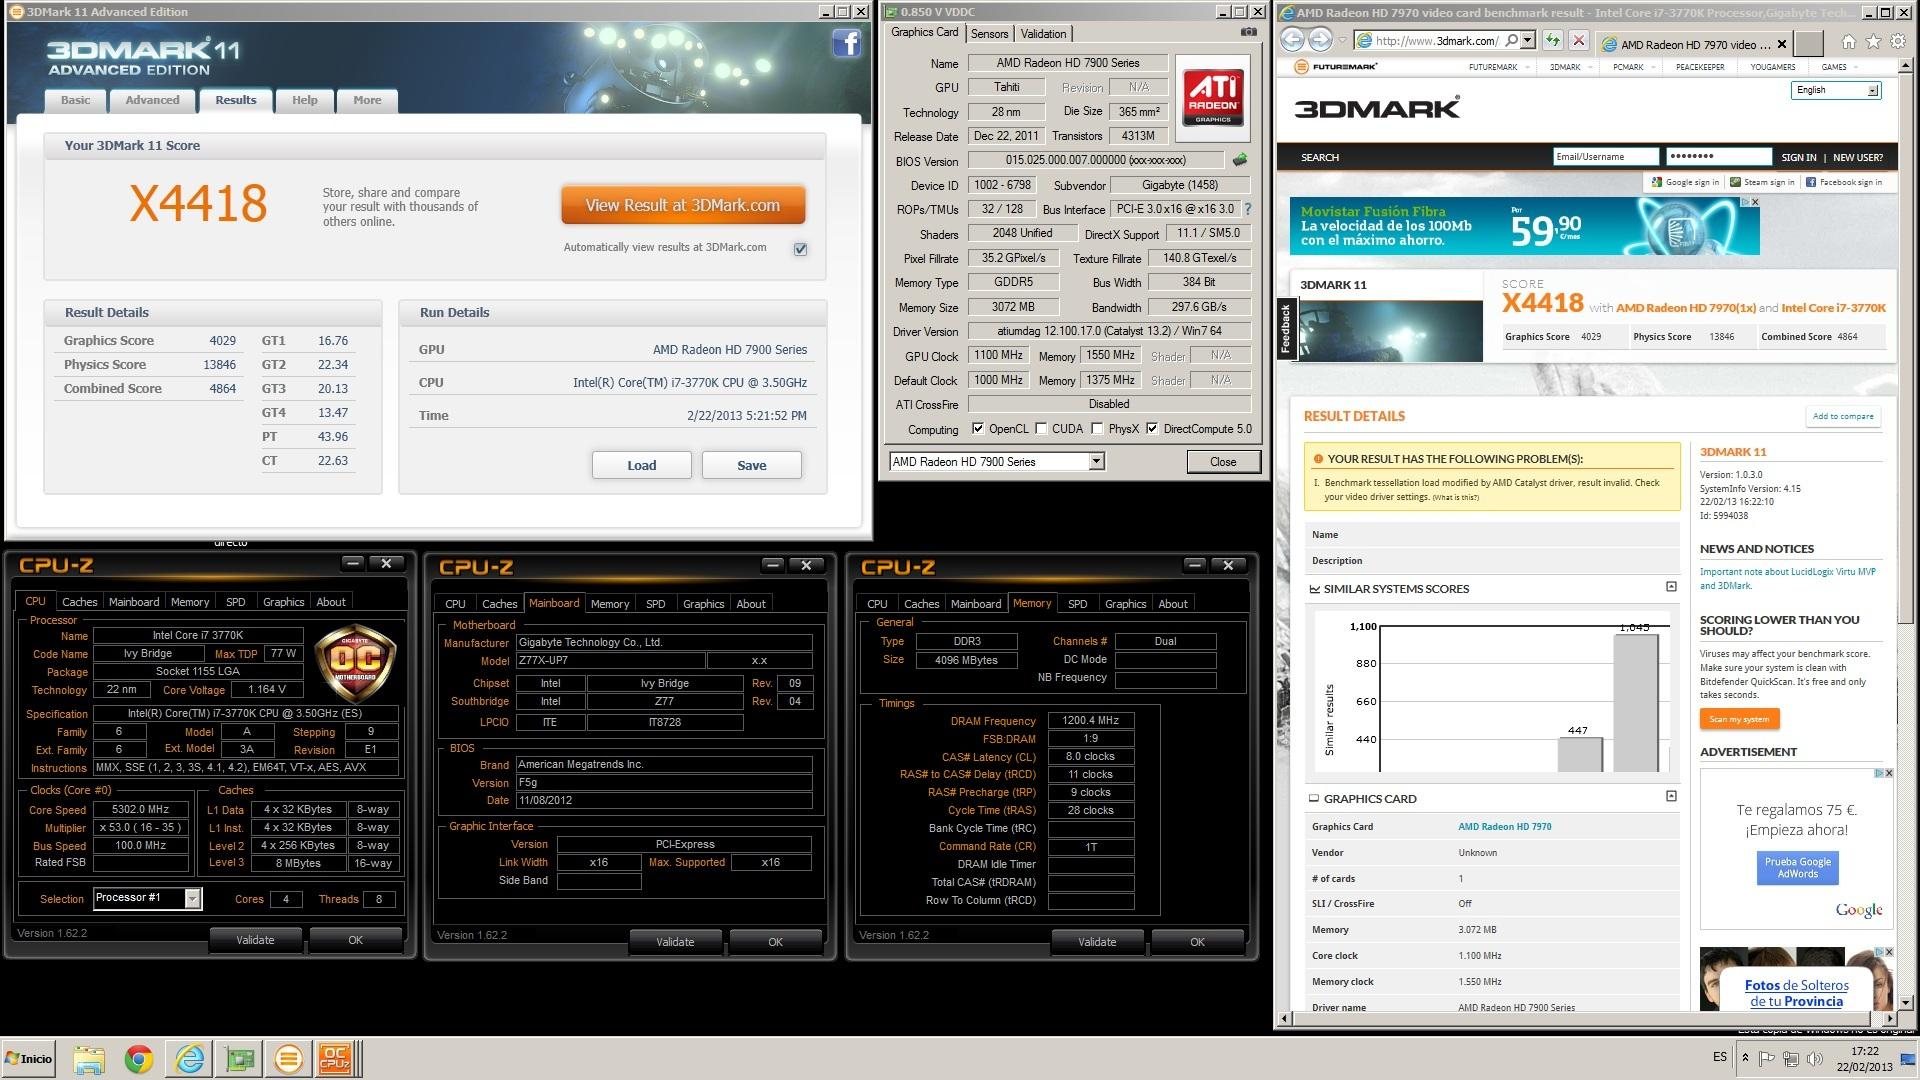The width and height of the screenshot is (1920, 1080).
Task: Click the Close button in GPU-Z
Action: 1223,462
